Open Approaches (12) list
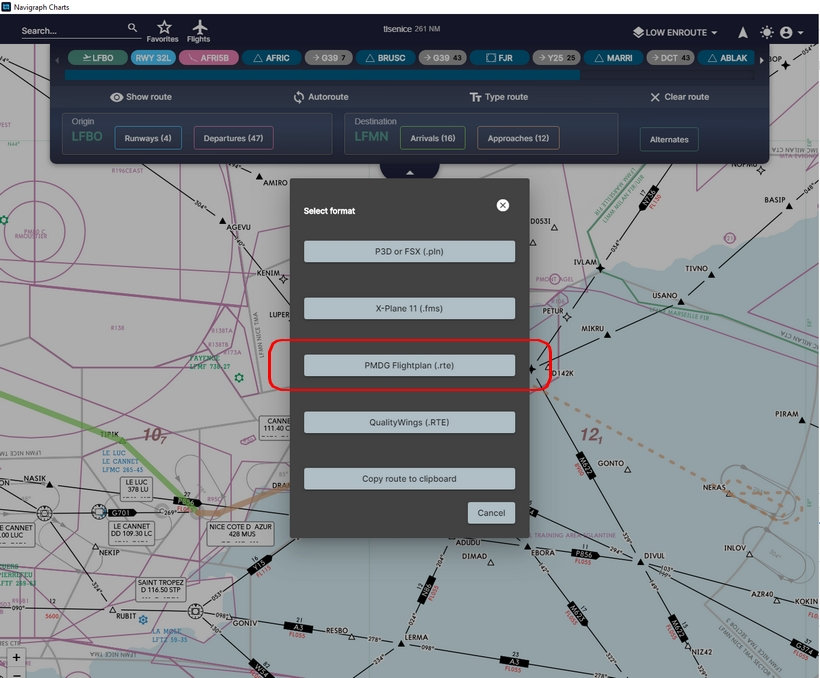The width and height of the screenshot is (820, 678). (518, 138)
